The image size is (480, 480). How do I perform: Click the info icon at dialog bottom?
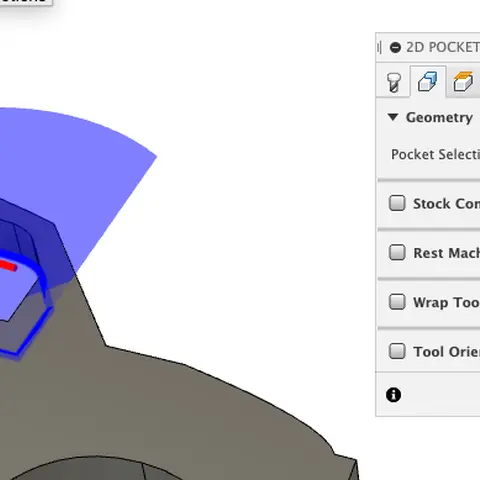[x=393, y=395]
